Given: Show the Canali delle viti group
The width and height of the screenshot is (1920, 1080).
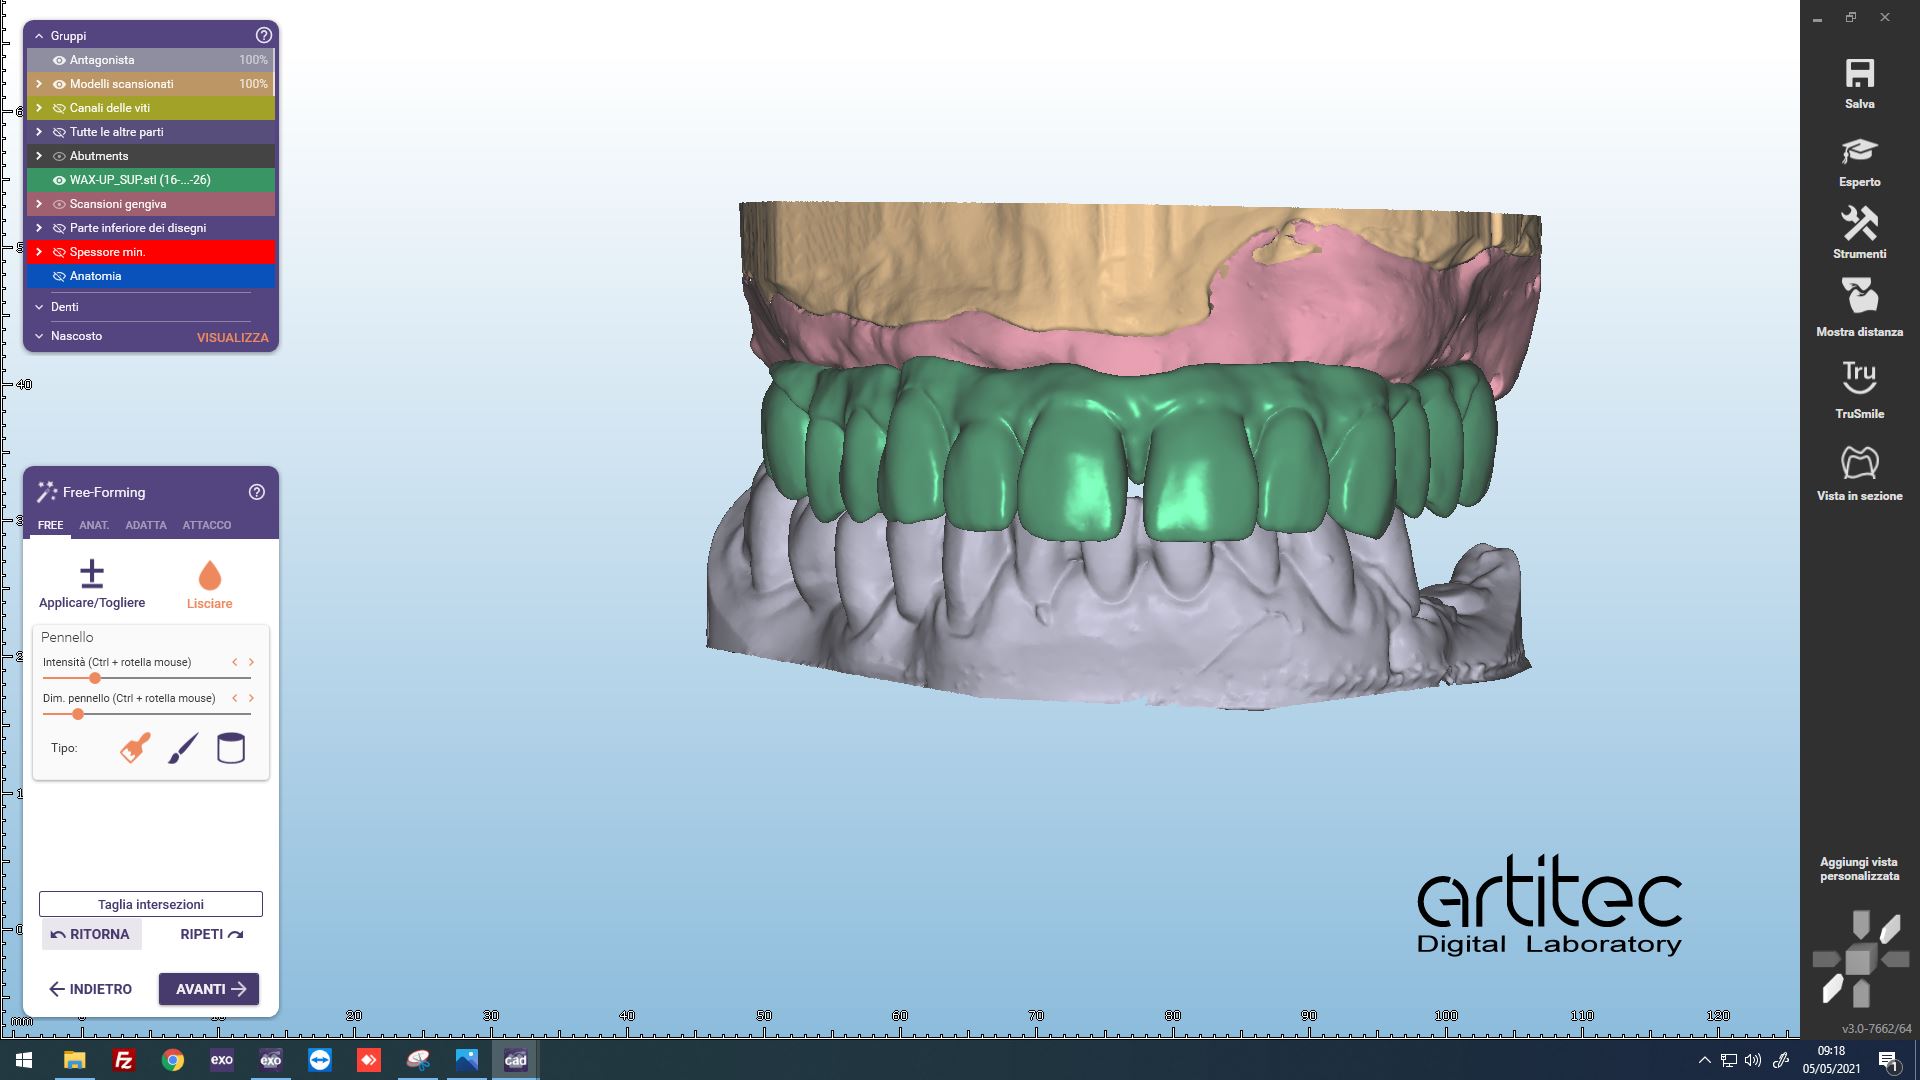Looking at the screenshot, I should point(59,108).
